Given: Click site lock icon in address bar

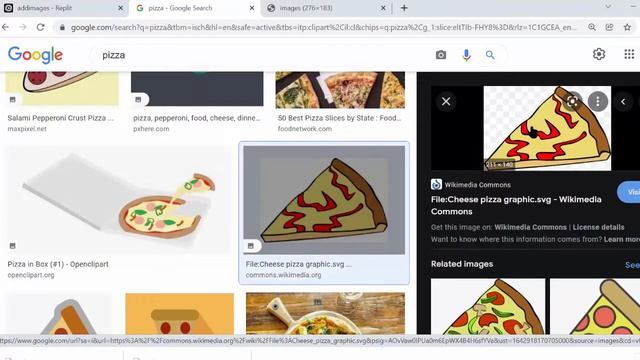Looking at the screenshot, I should click(x=62, y=27).
